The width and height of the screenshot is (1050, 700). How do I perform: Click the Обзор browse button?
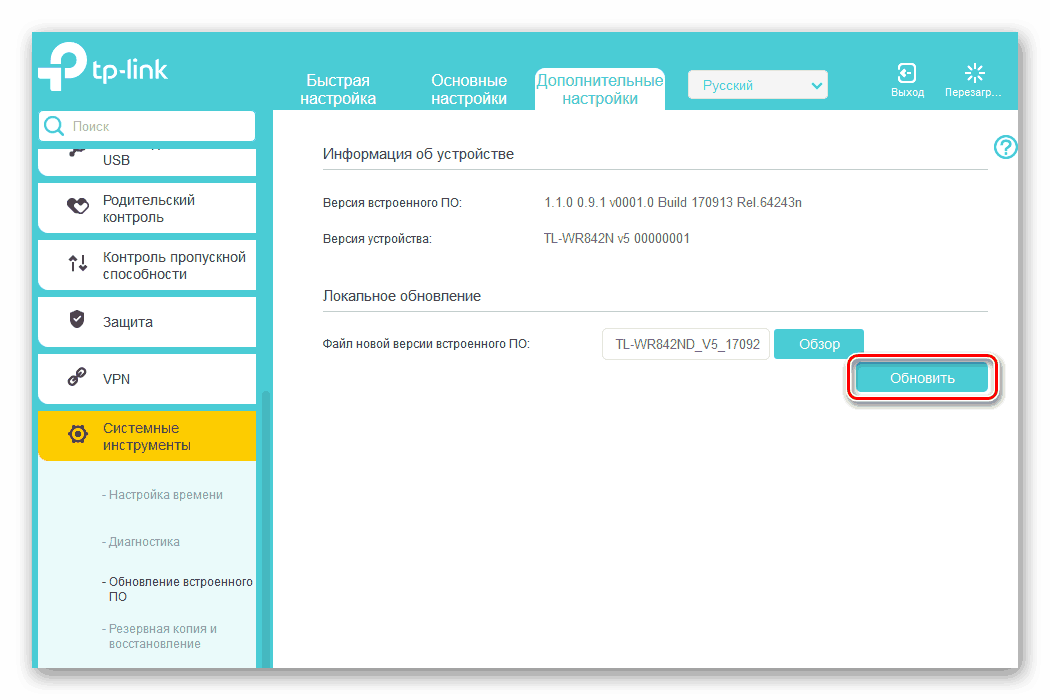pos(819,344)
